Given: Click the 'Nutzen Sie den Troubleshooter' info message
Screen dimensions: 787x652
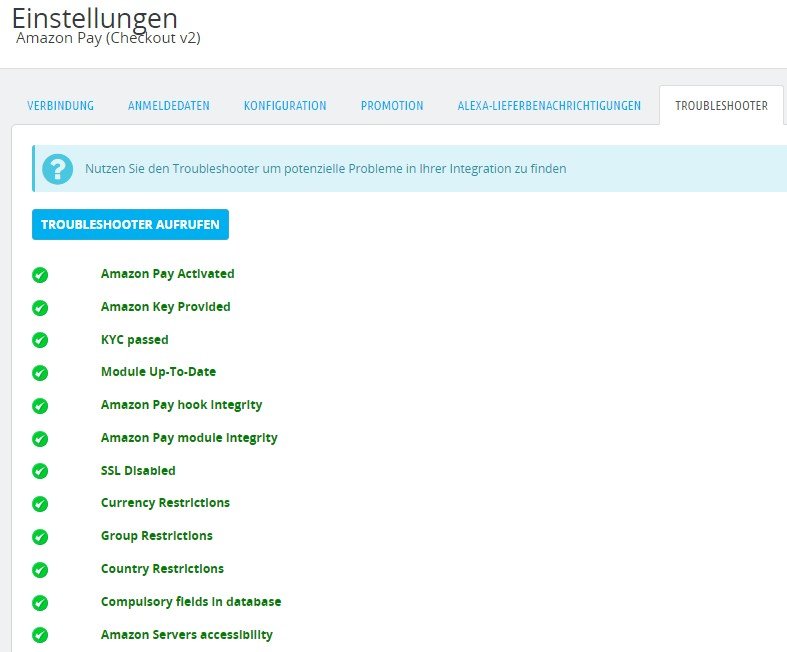Looking at the screenshot, I should (326, 169).
